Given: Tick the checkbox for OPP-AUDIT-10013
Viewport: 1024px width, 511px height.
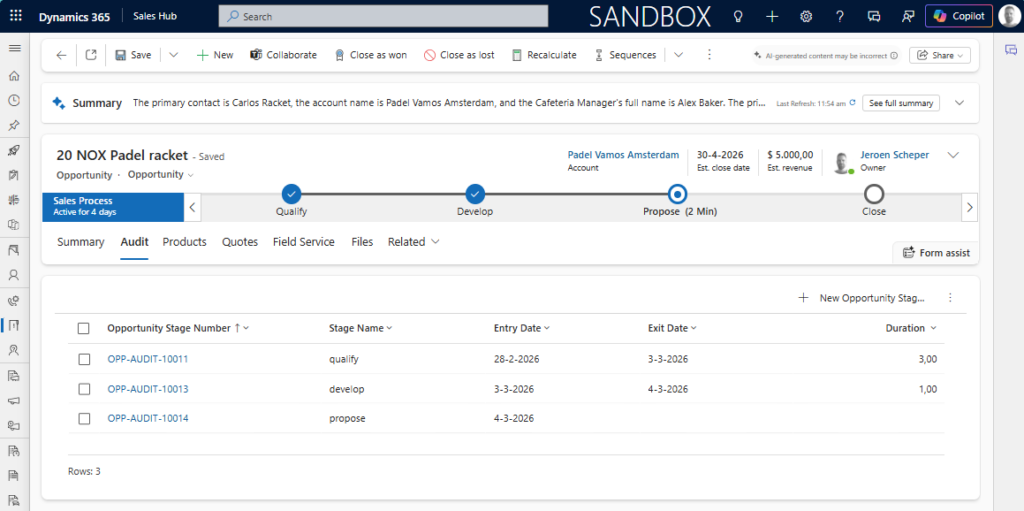Looking at the screenshot, I should tap(84, 389).
